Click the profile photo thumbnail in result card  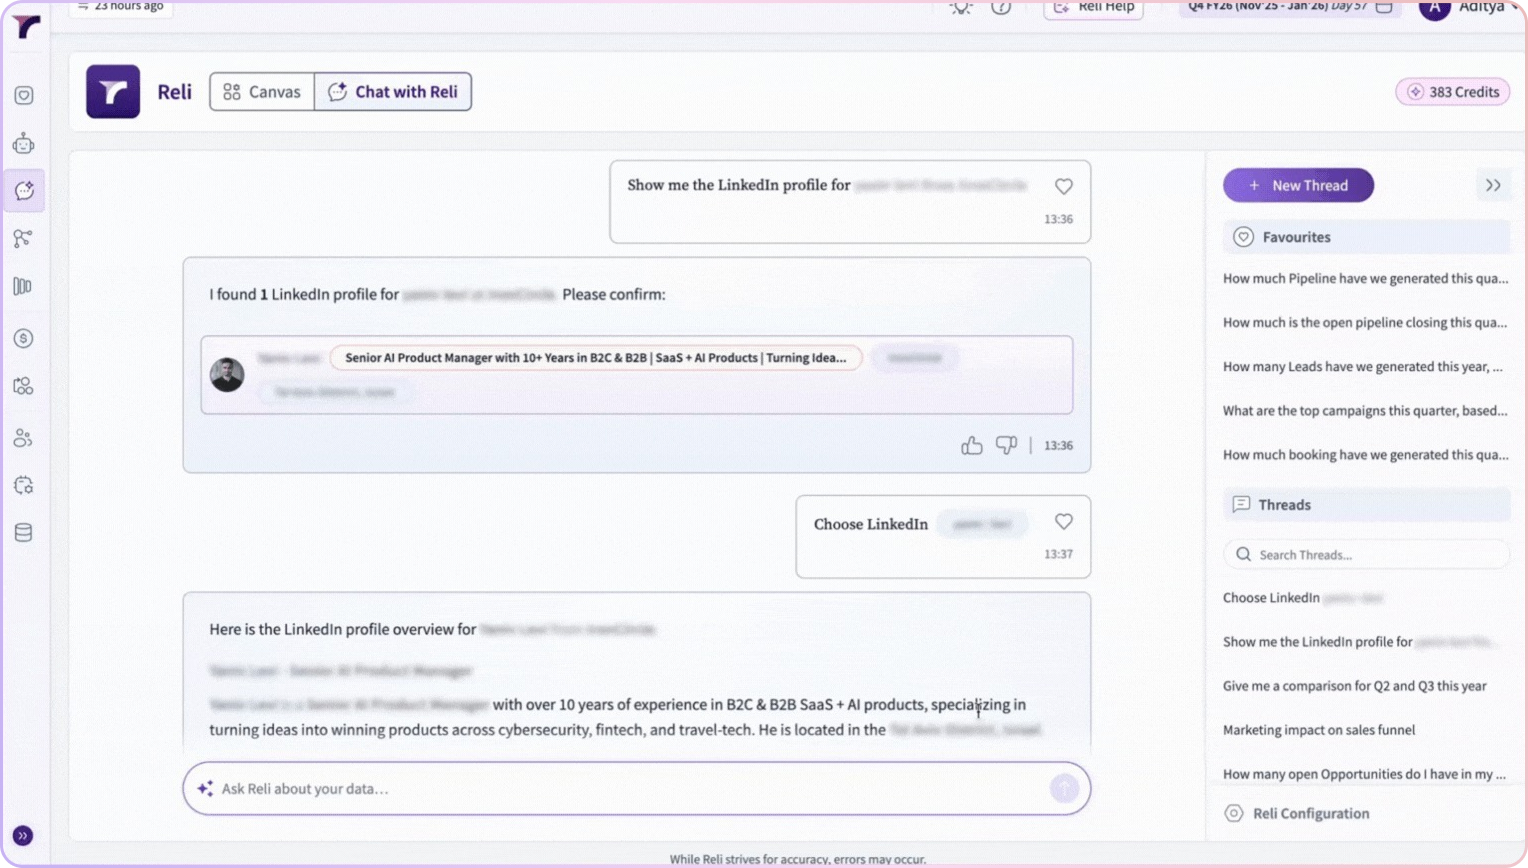click(x=227, y=375)
